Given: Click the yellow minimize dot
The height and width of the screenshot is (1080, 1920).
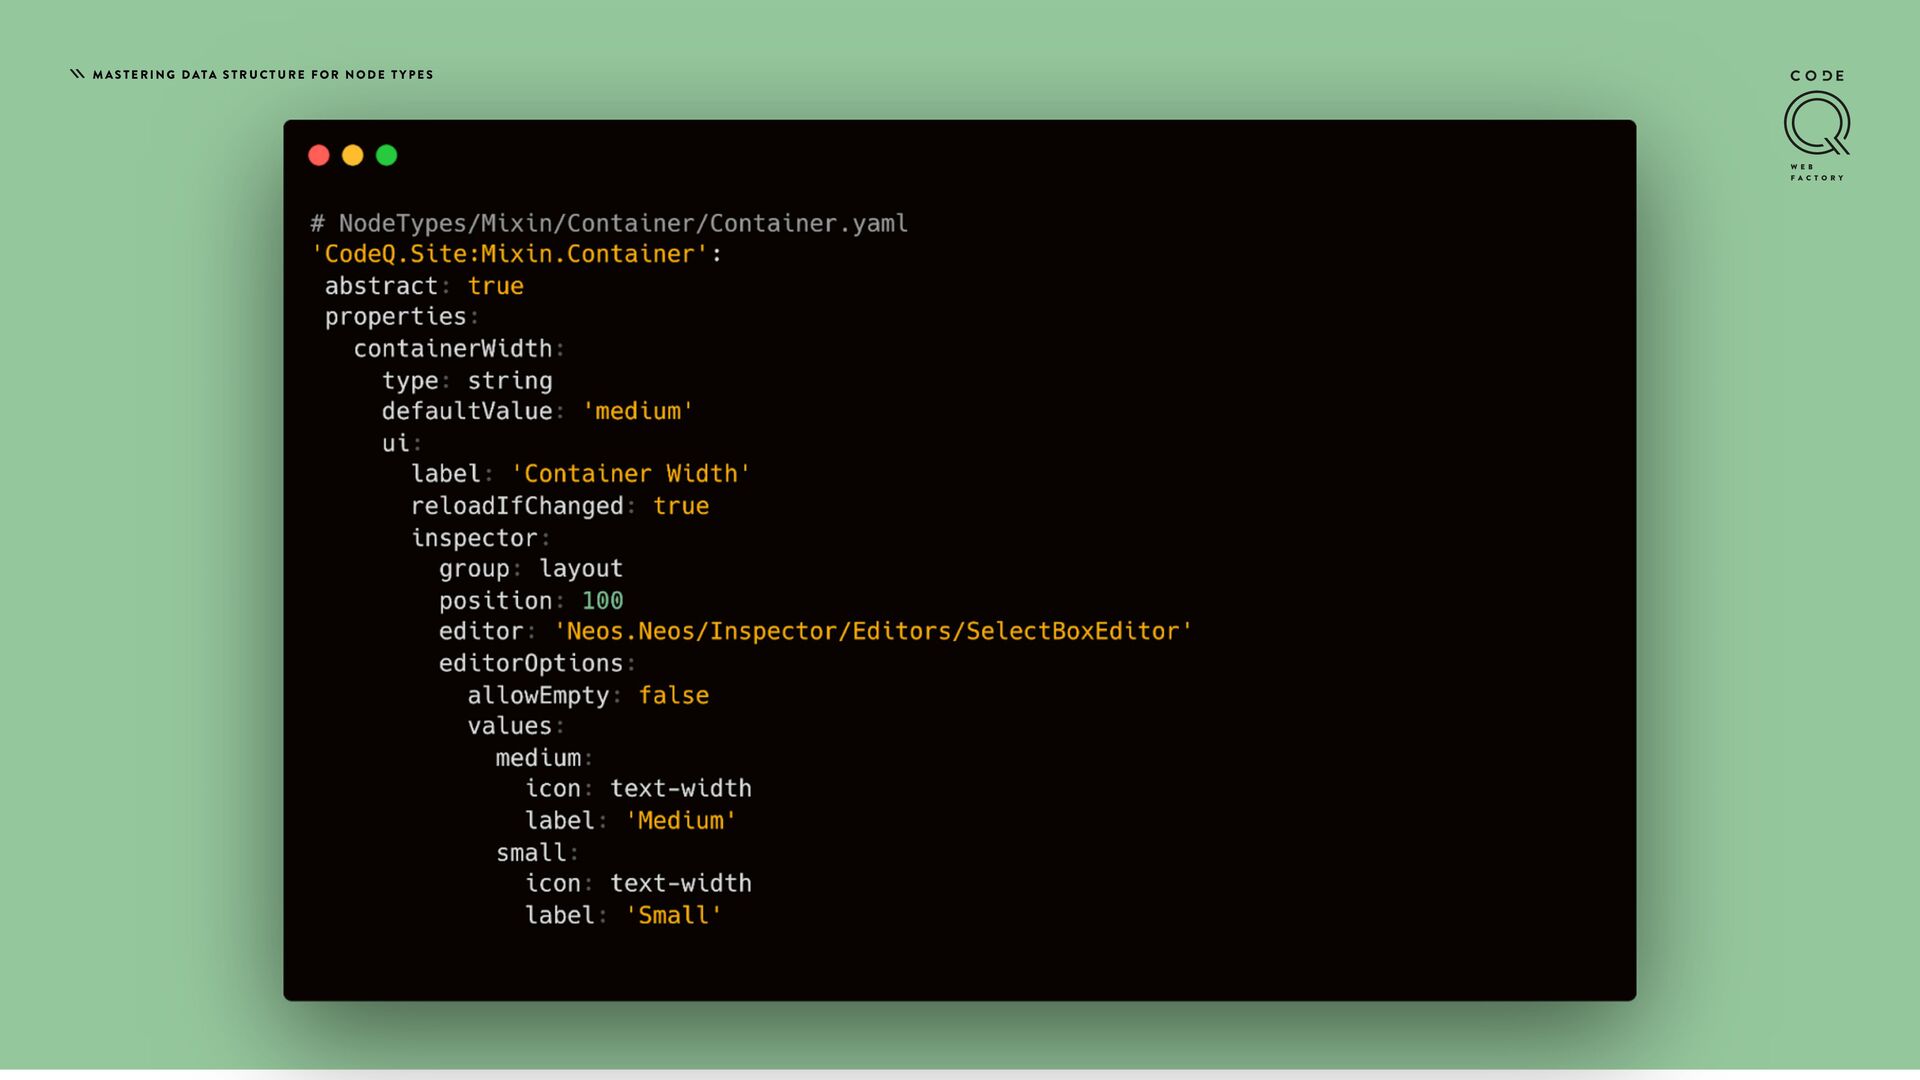Looking at the screenshot, I should [353, 155].
